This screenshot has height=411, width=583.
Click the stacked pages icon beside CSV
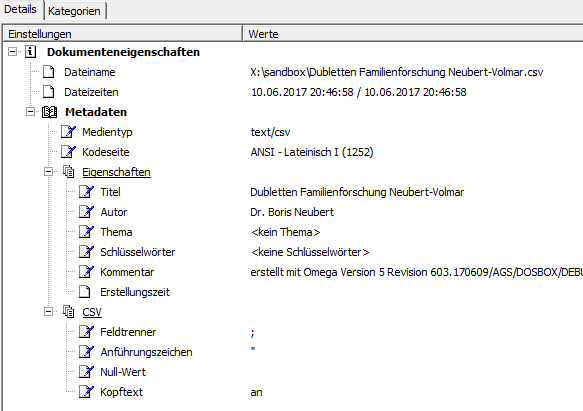pos(68,312)
